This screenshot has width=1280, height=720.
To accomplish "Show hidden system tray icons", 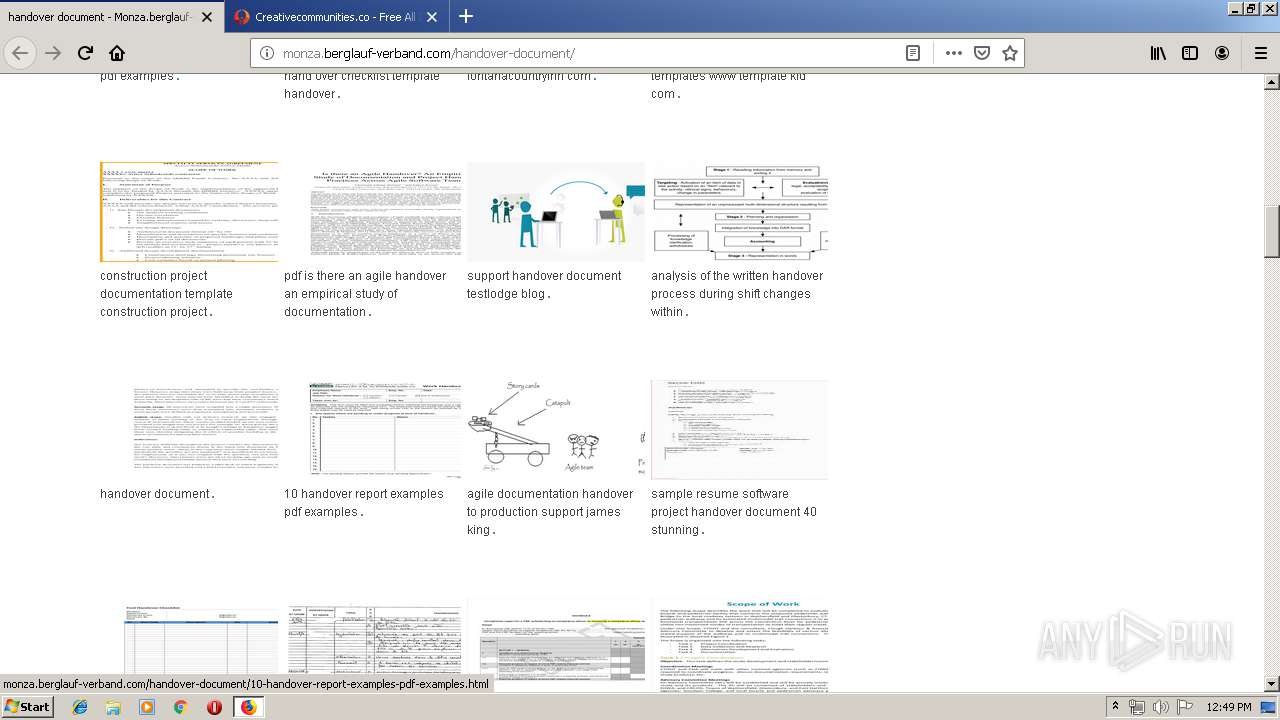I will 1115,707.
